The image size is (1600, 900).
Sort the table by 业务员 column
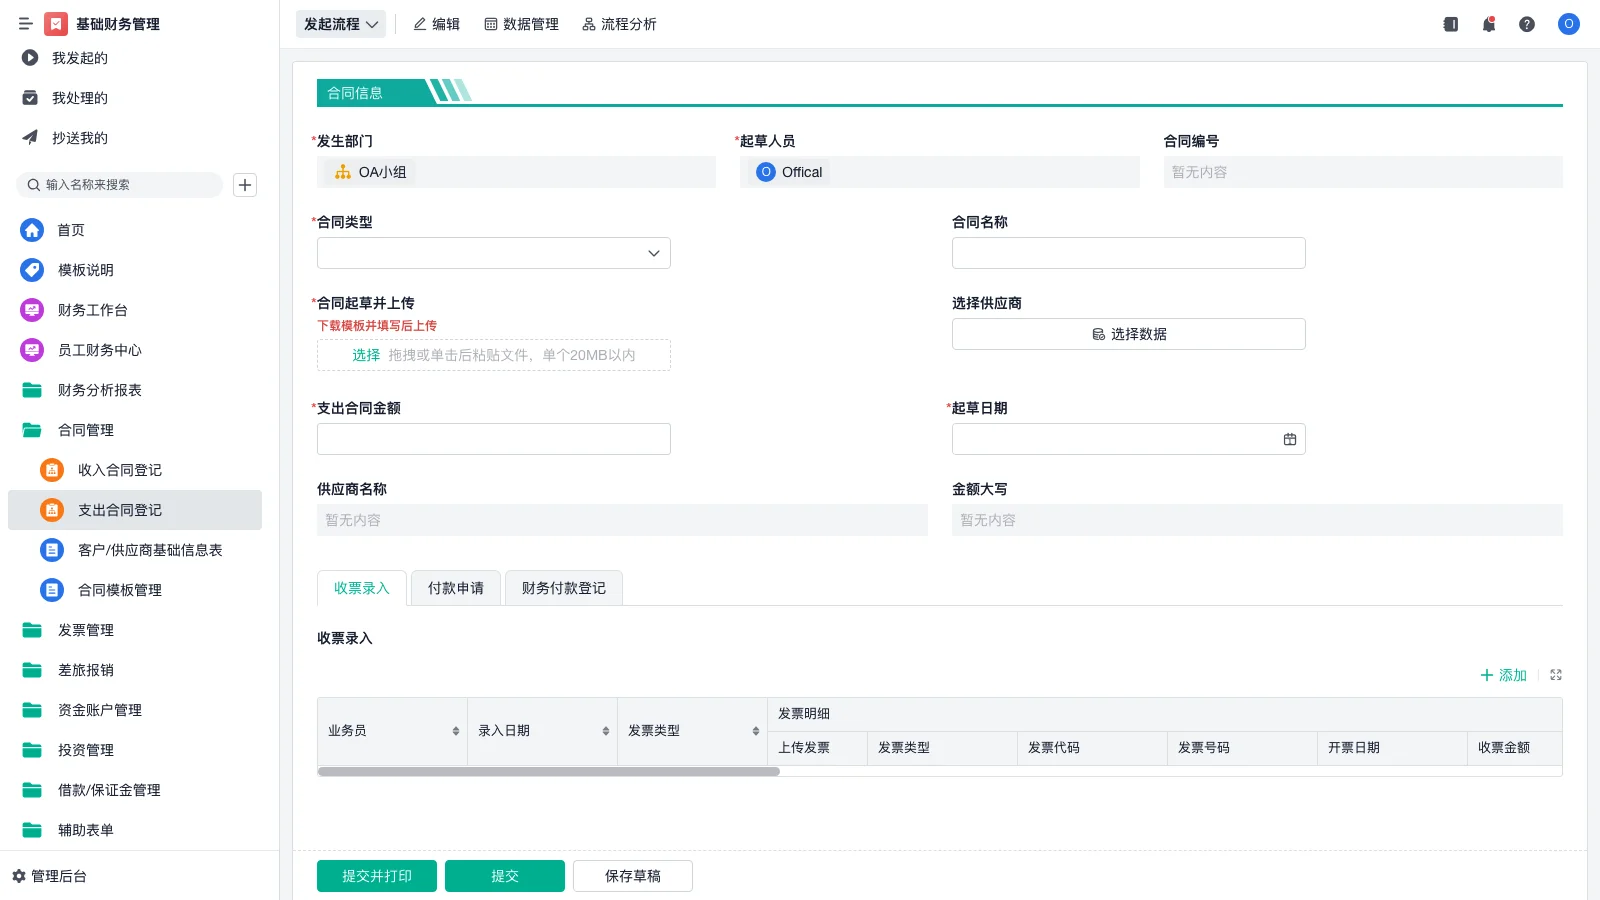point(456,731)
